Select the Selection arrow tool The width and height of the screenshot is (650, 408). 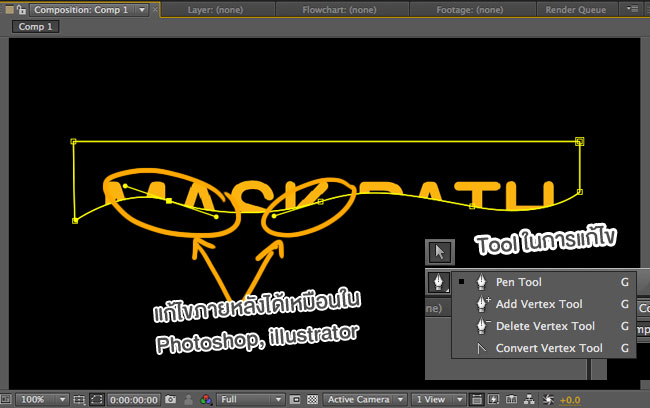440,252
